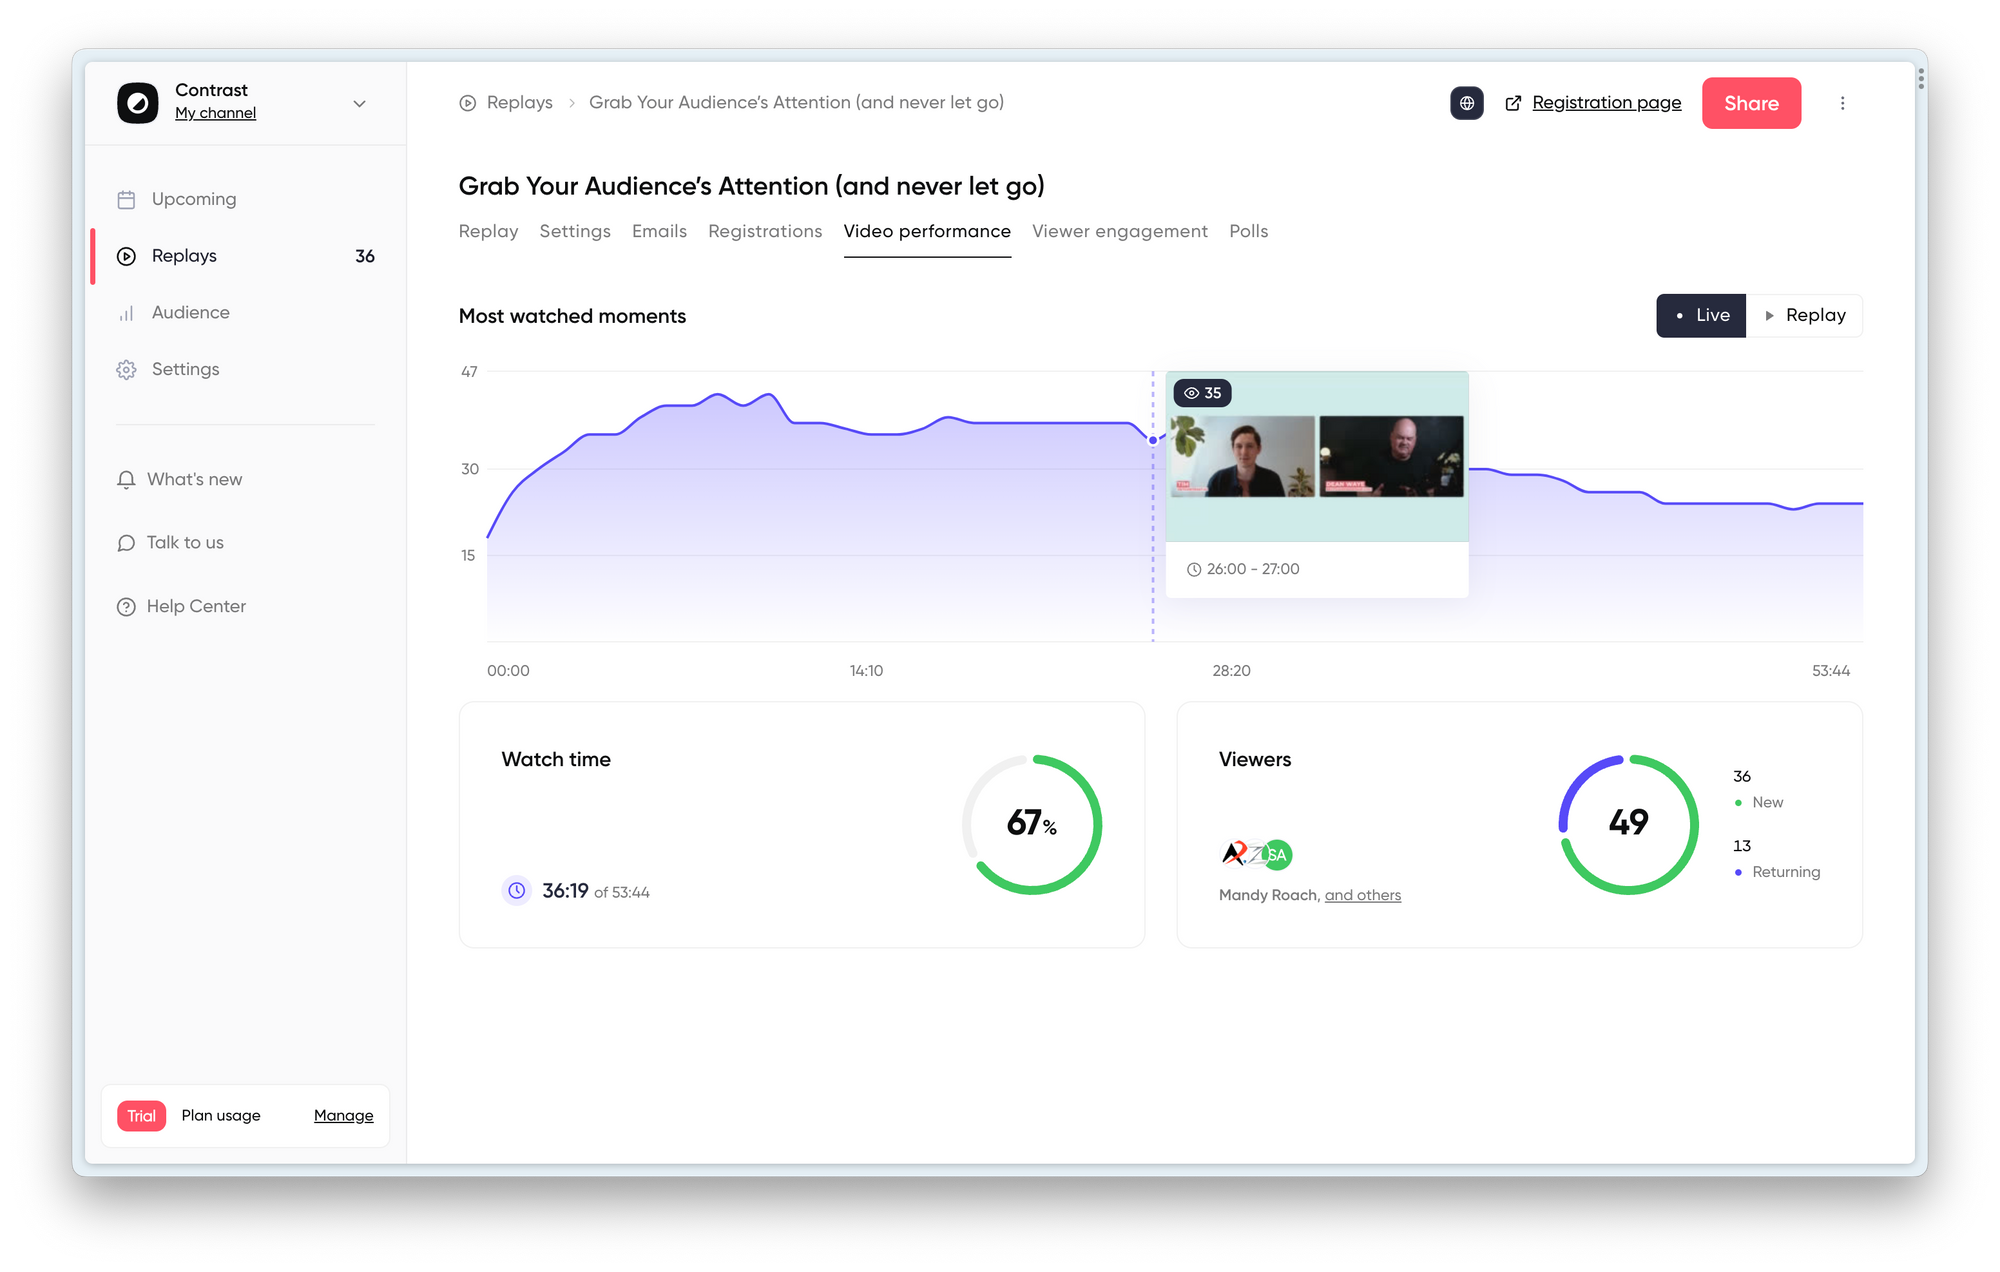Click the Most watched moments heading
This screenshot has height=1272, width=2000.
pyautogui.click(x=572, y=317)
